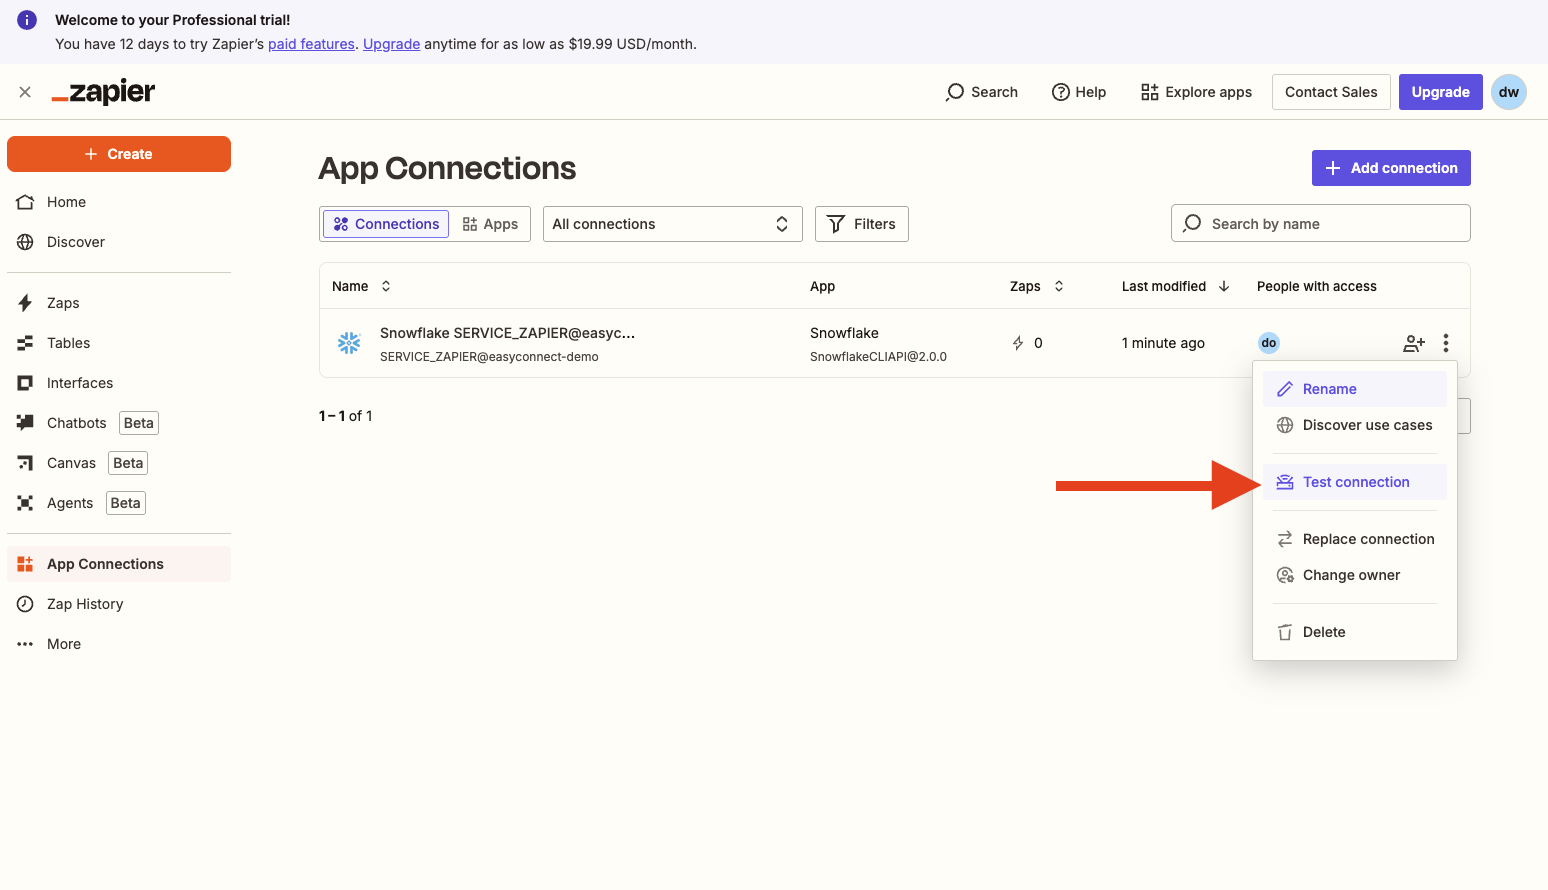1548x890 pixels.
Task: Open Explore apps
Action: click(1196, 92)
